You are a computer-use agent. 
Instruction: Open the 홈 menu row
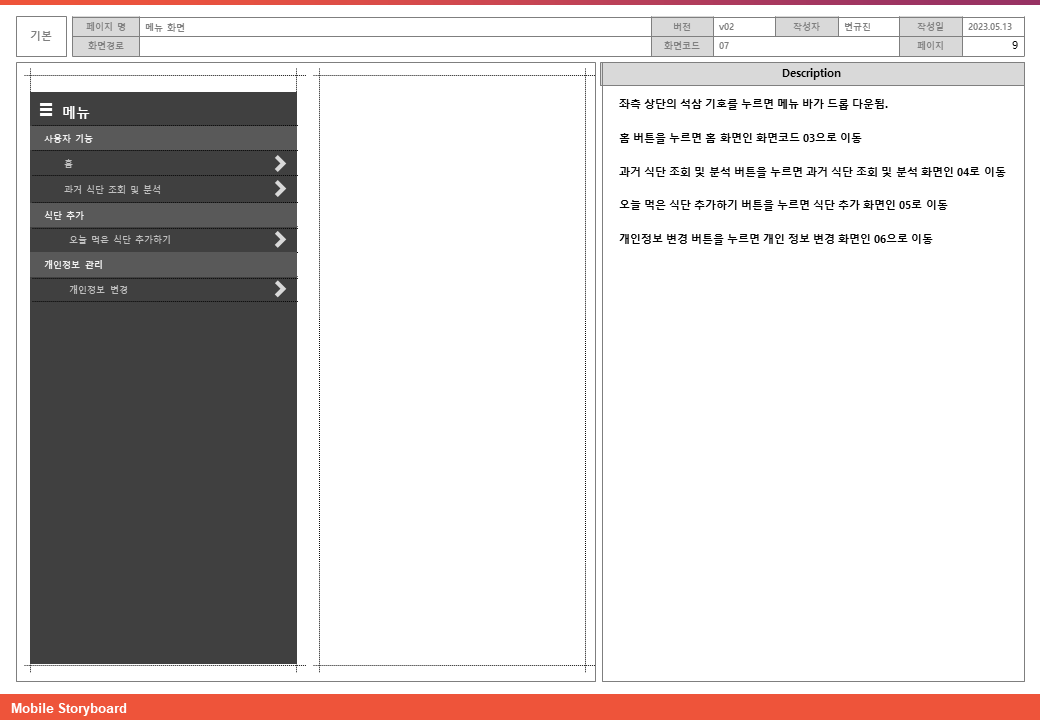tap(164, 164)
